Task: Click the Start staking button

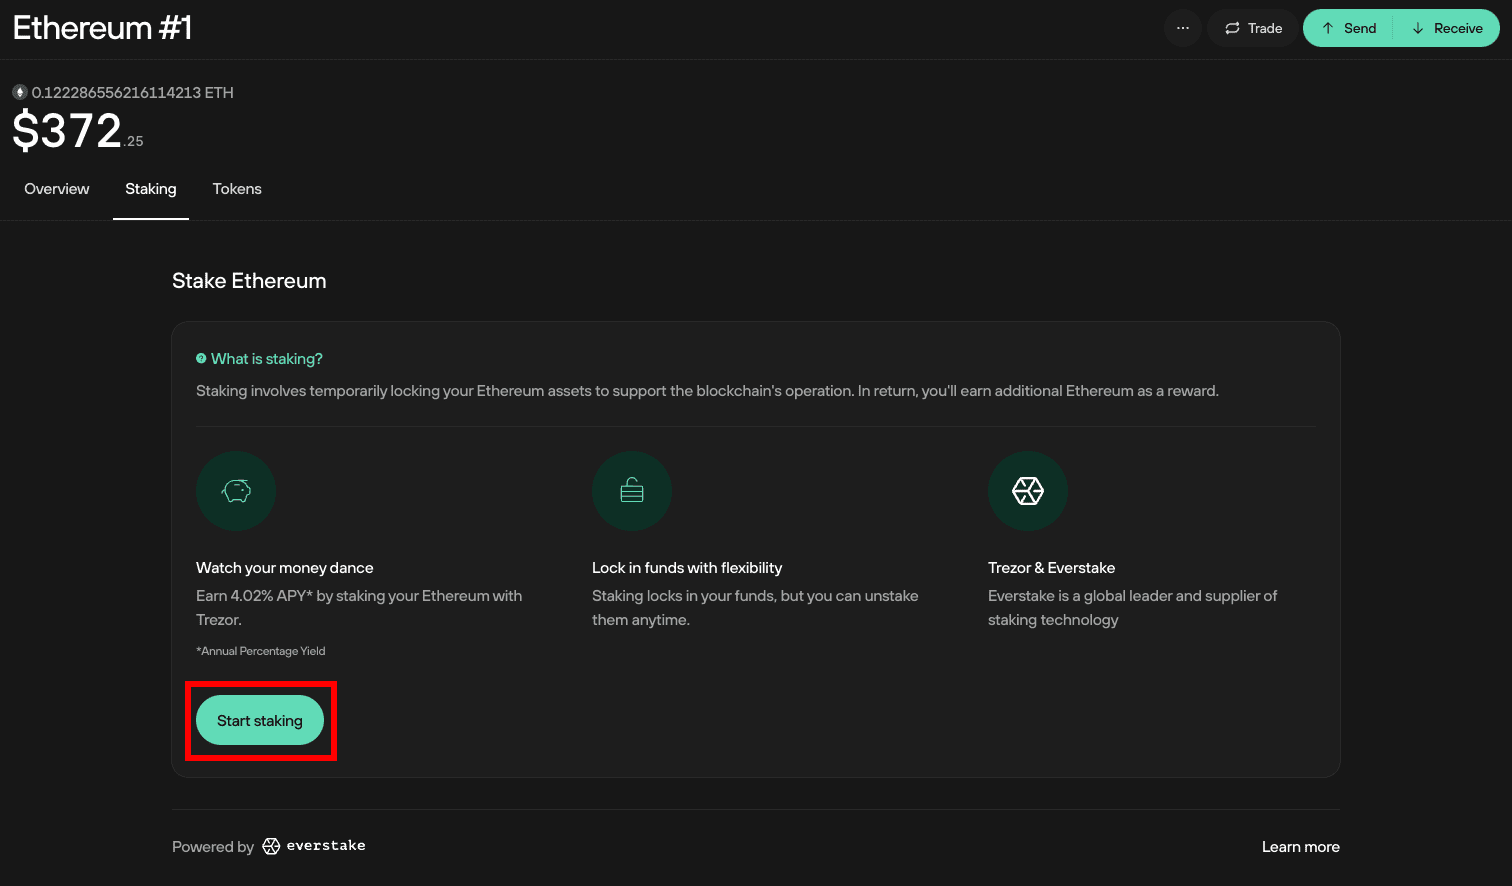Action: (260, 720)
